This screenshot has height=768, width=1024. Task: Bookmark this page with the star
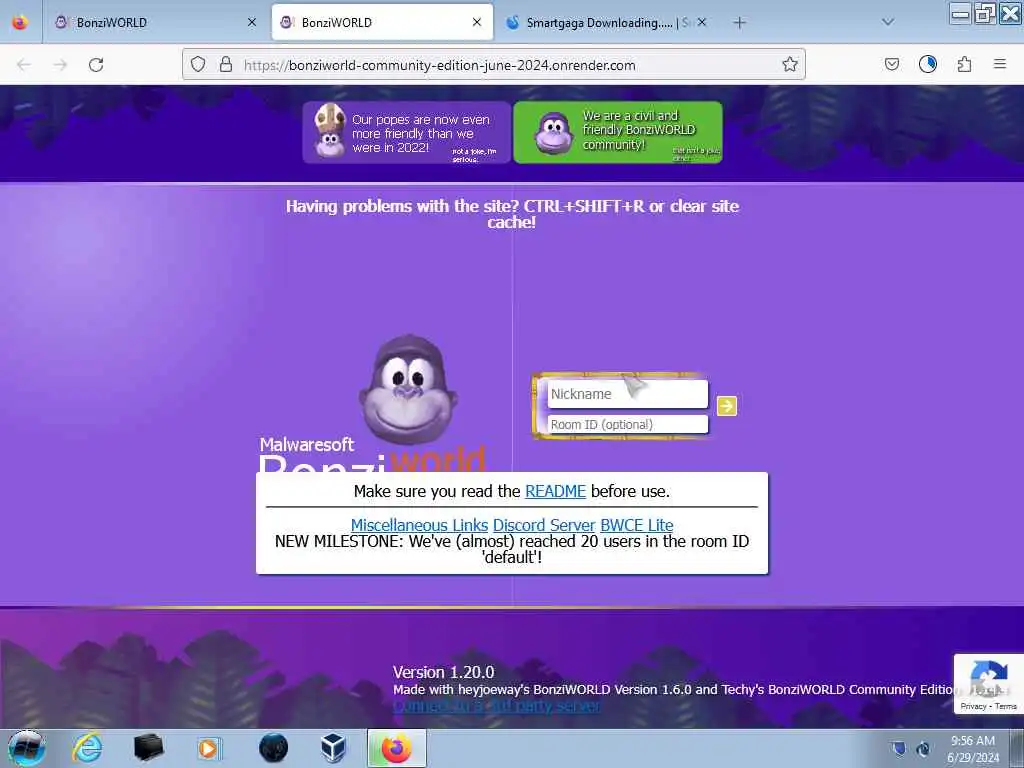click(790, 64)
